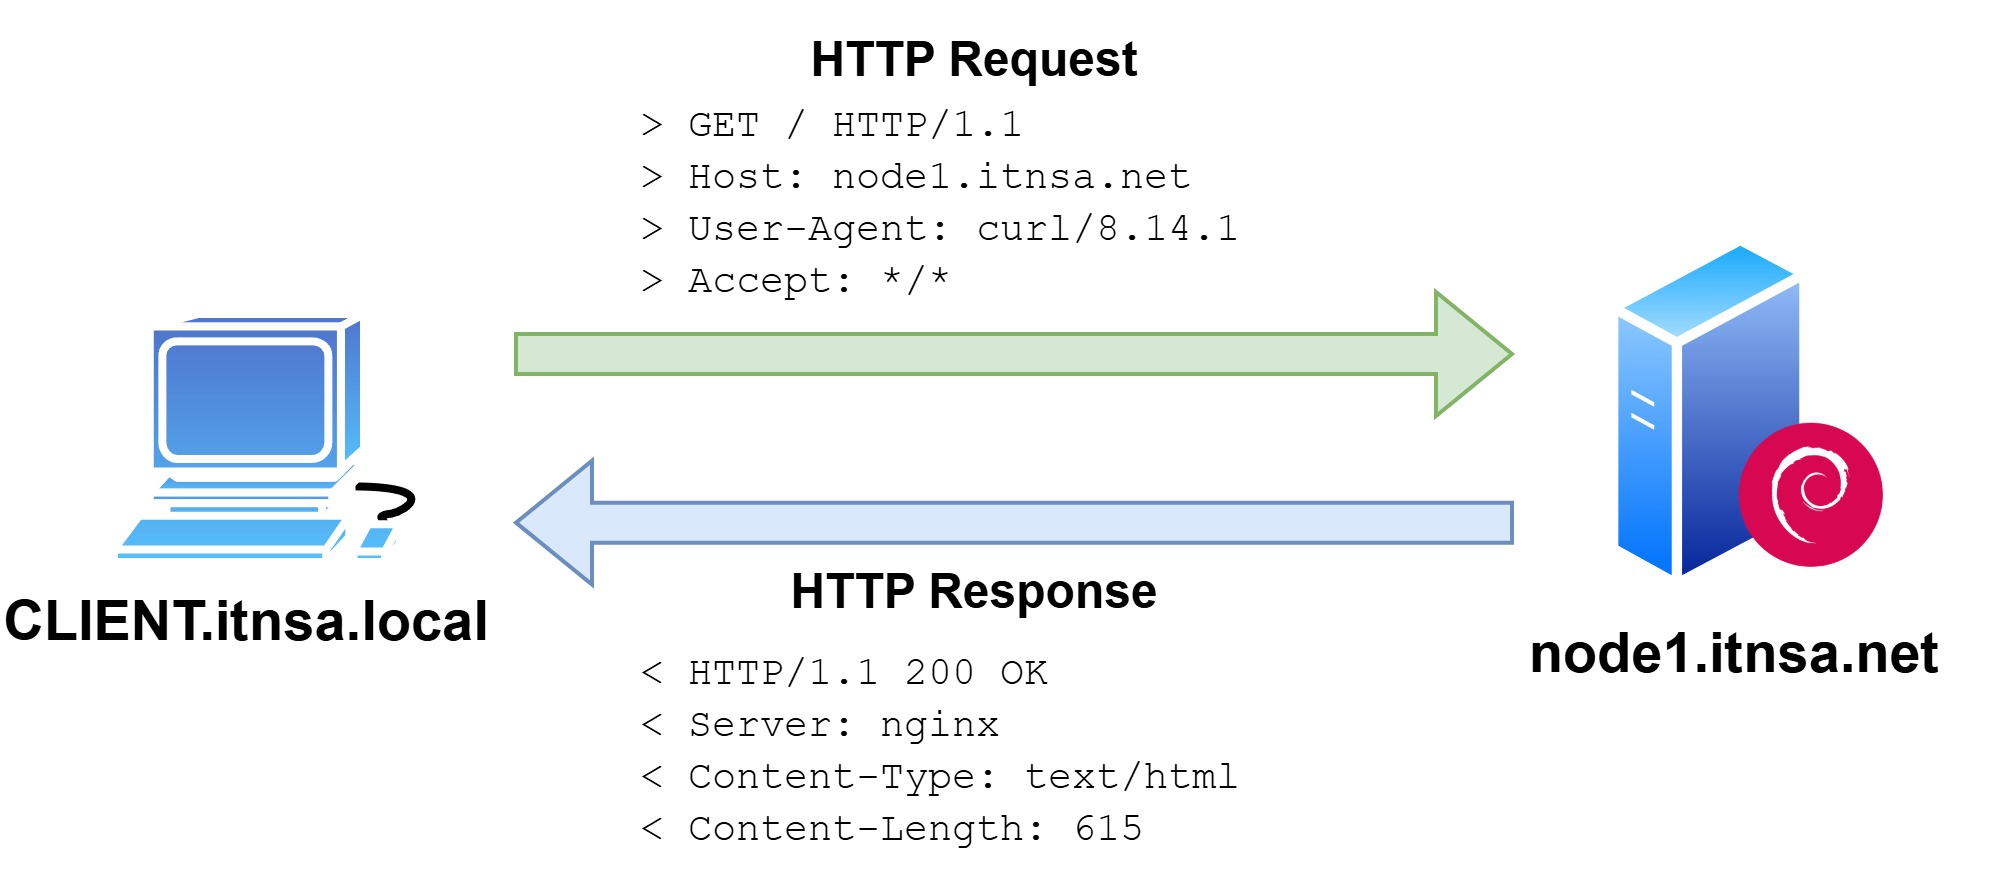
Task: Click the keyboard of the client computer
Action: [x=230, y=538]
